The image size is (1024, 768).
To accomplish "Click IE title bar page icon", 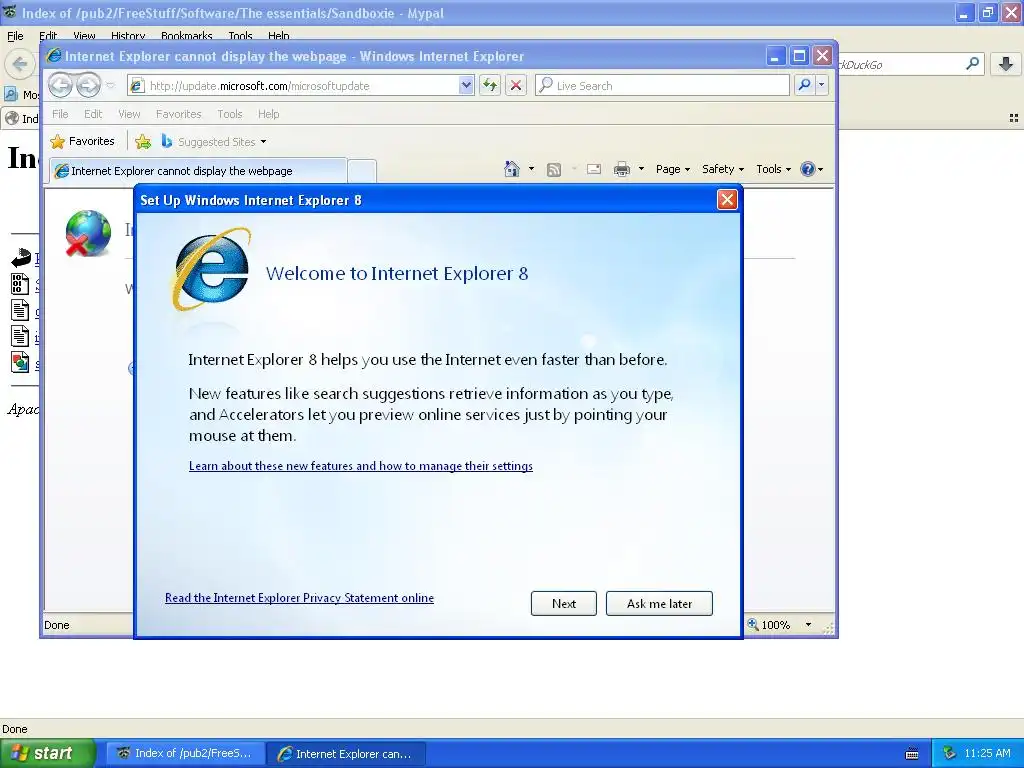I will [x=54, y=56].
